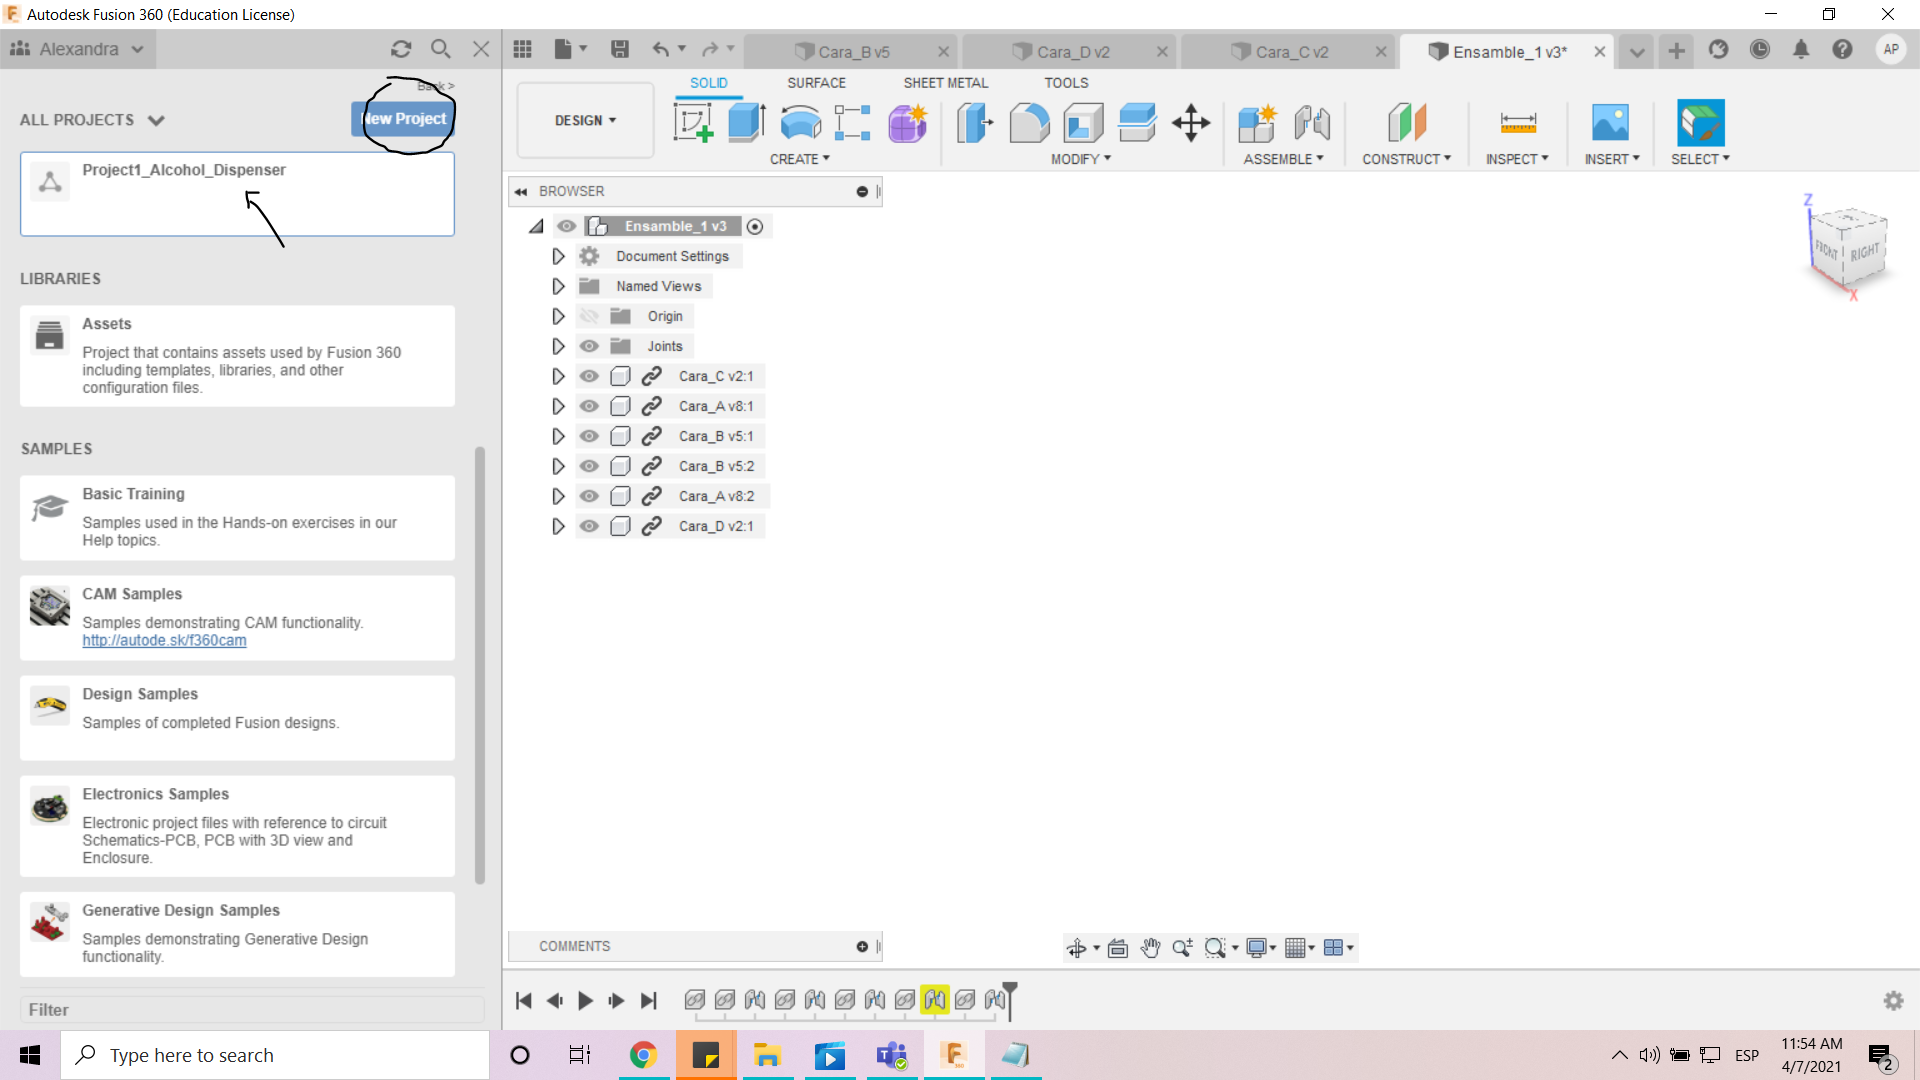Click the Offset Plane Construct icon

click(x=1406, y=123)
